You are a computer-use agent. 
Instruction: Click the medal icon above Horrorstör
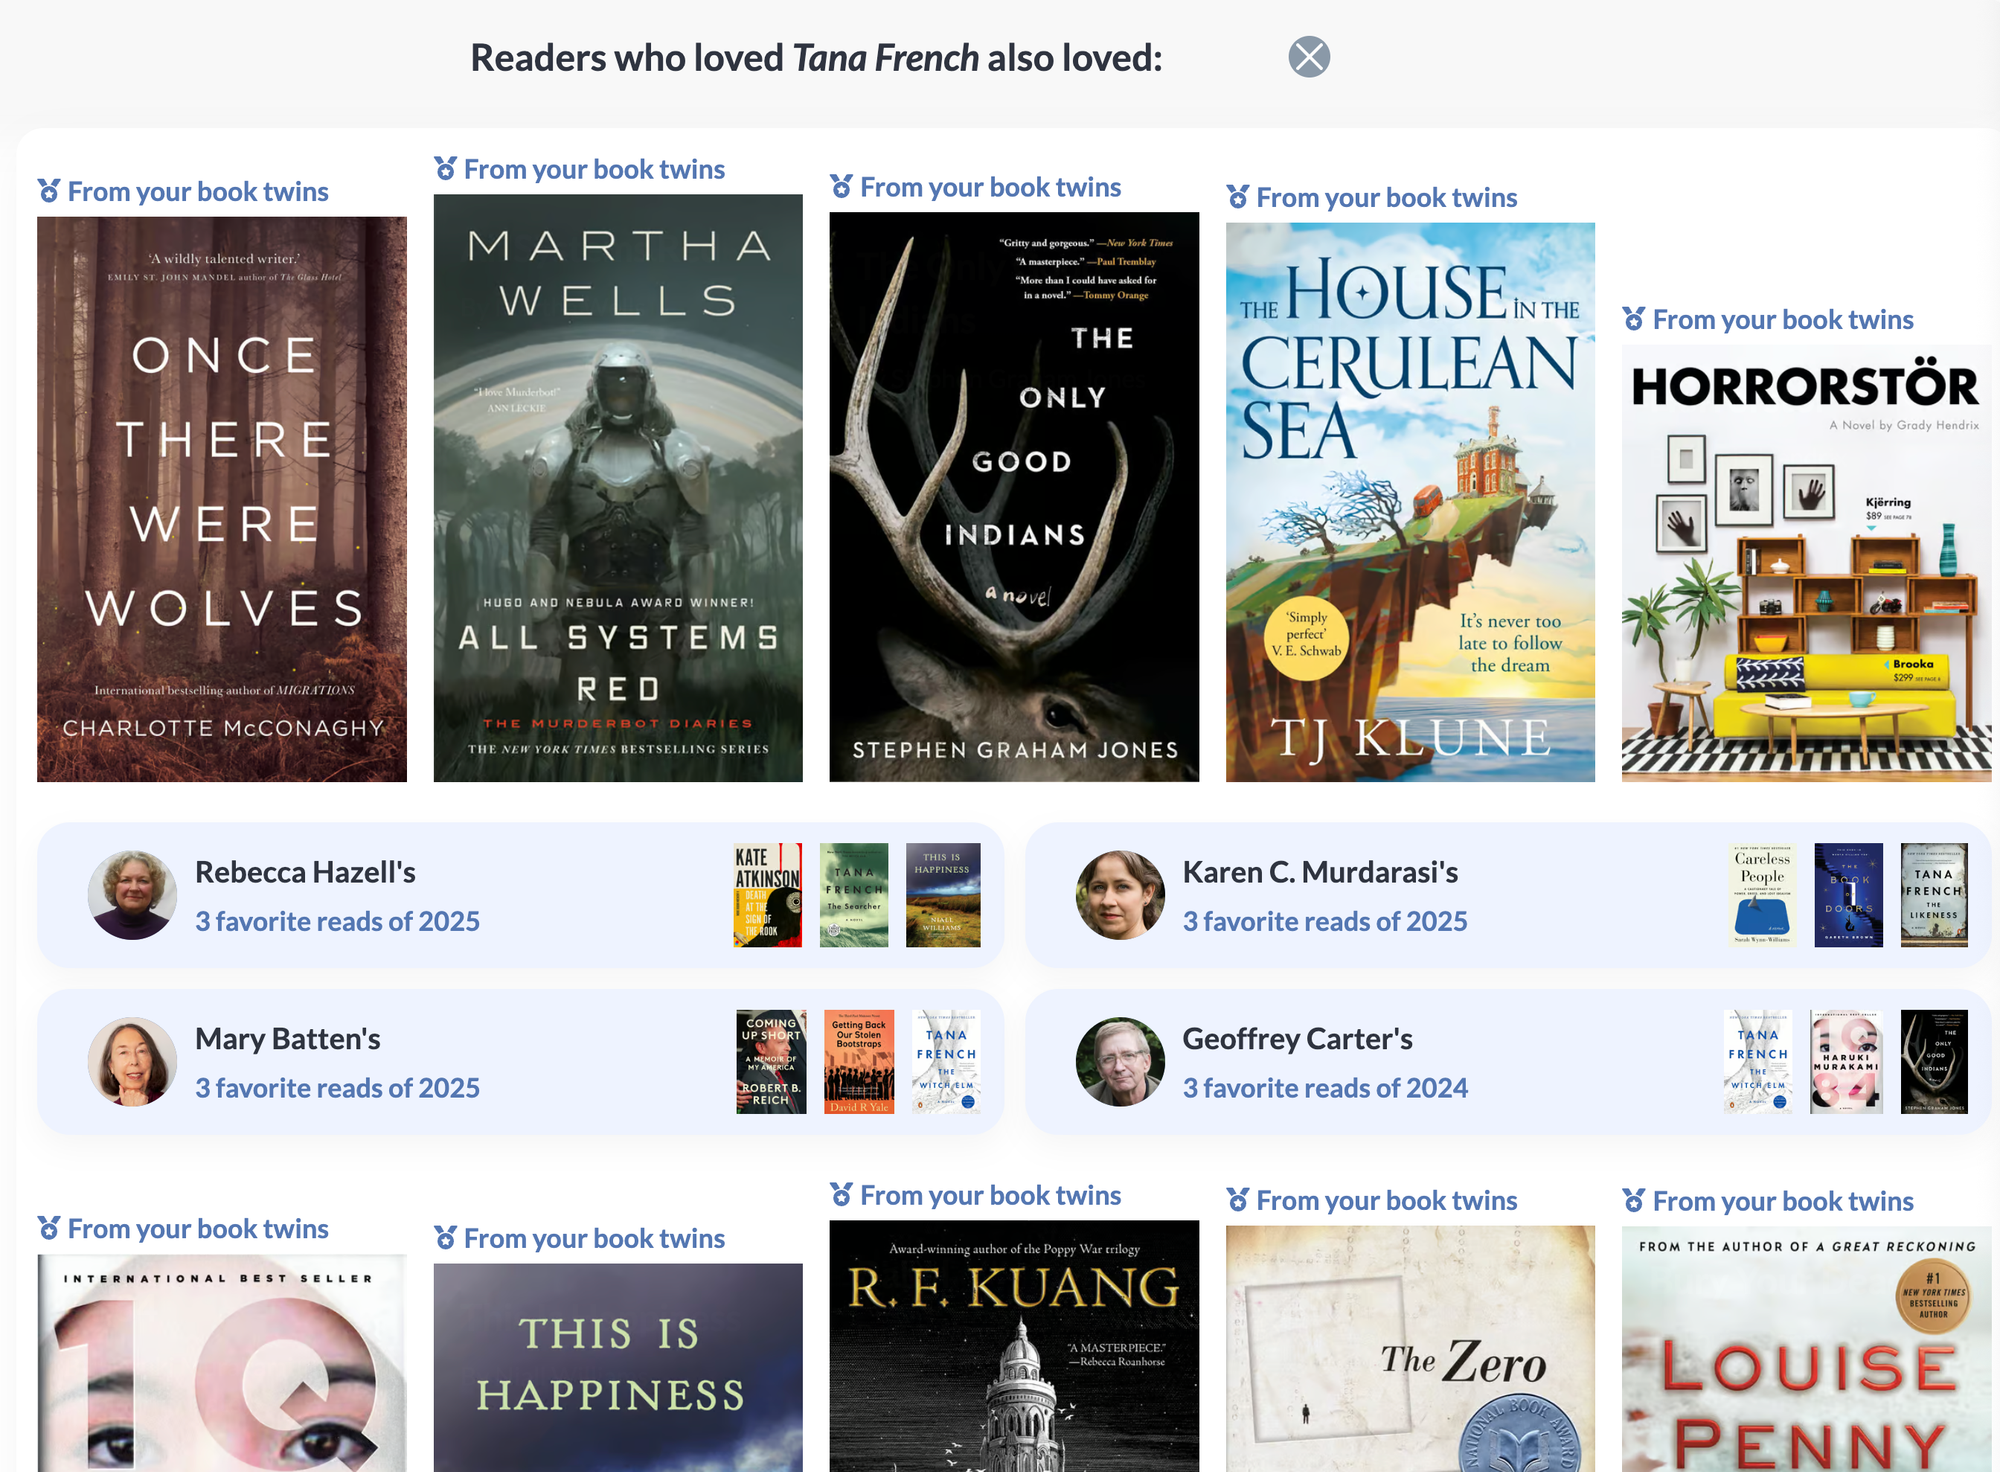(1634, 319)
